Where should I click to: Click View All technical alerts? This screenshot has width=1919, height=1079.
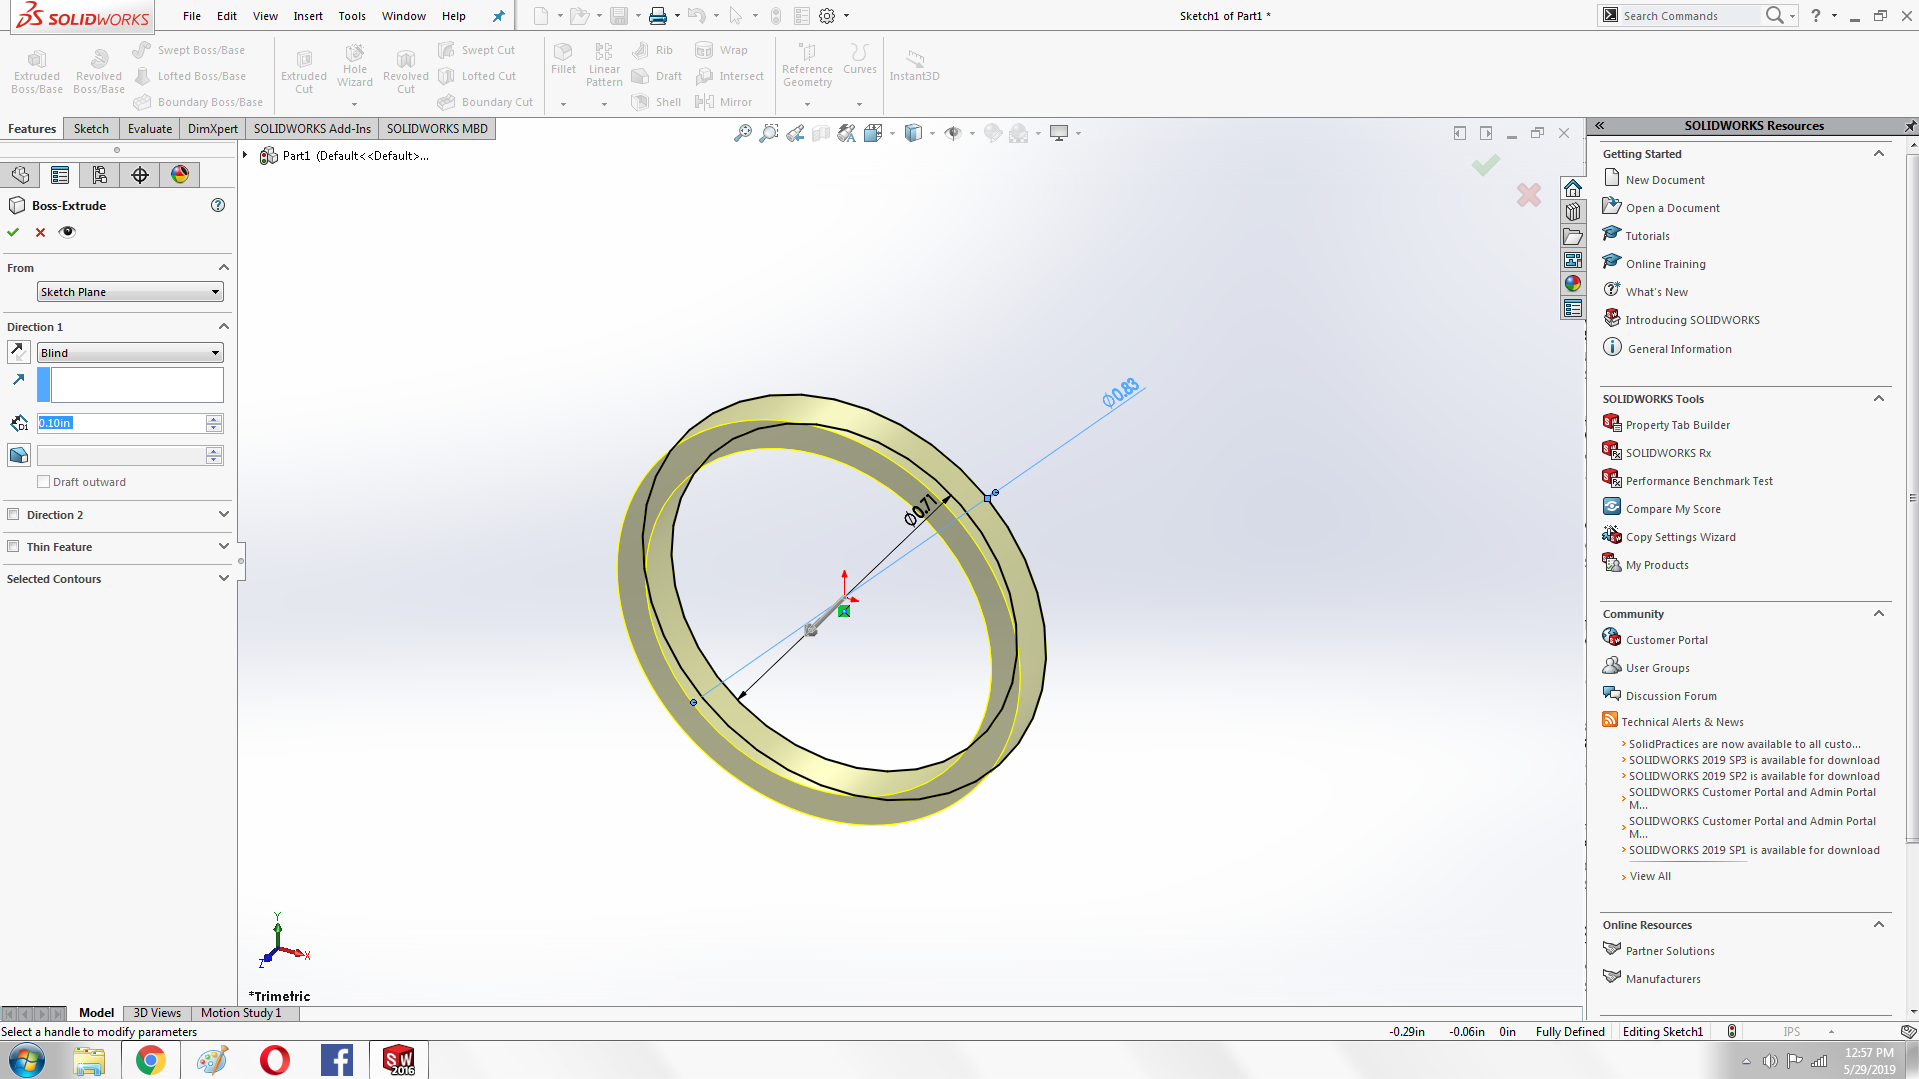(1650, 876)
